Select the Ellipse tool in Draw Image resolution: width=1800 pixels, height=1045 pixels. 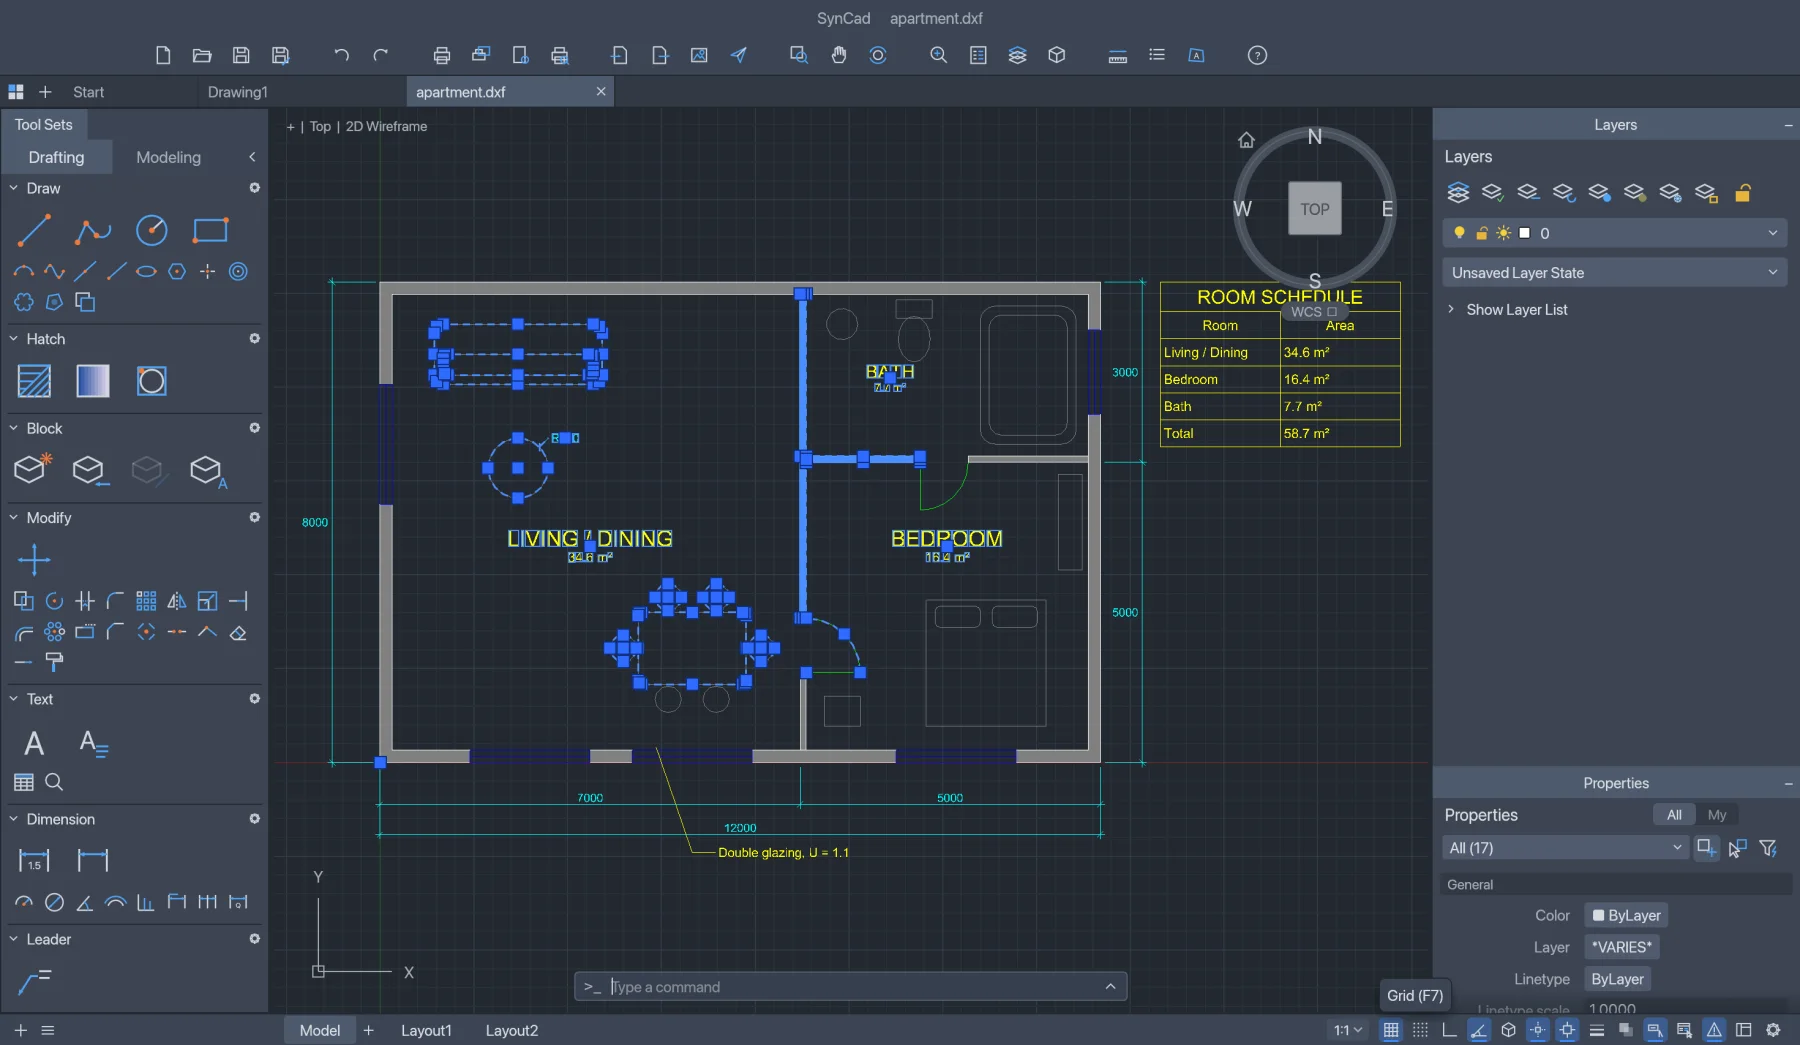[146, 271]
